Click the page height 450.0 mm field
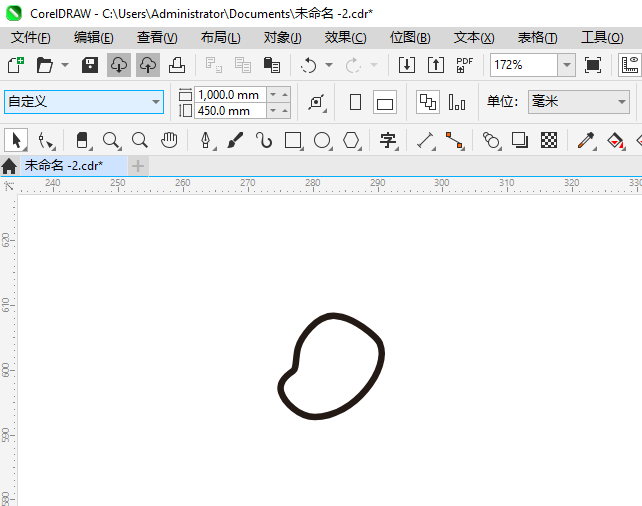 (231, 111)
